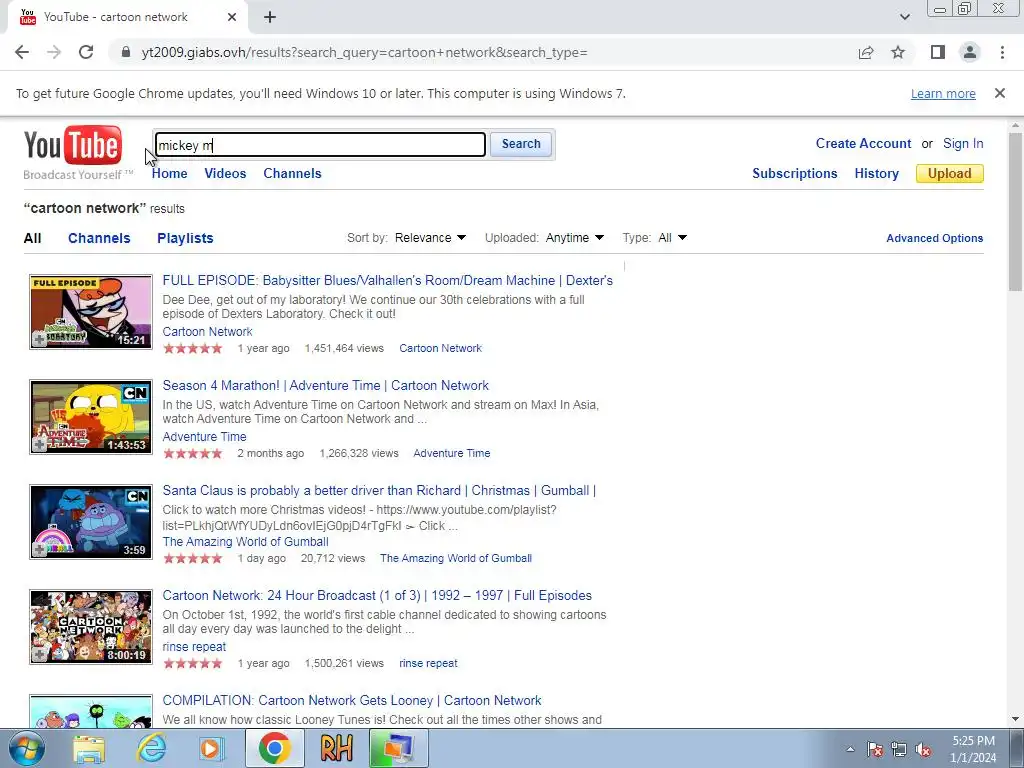The width and height of the screenshot is (1024, 768).
Task: Open the Type All dropdown
Action: coord(673,238)
